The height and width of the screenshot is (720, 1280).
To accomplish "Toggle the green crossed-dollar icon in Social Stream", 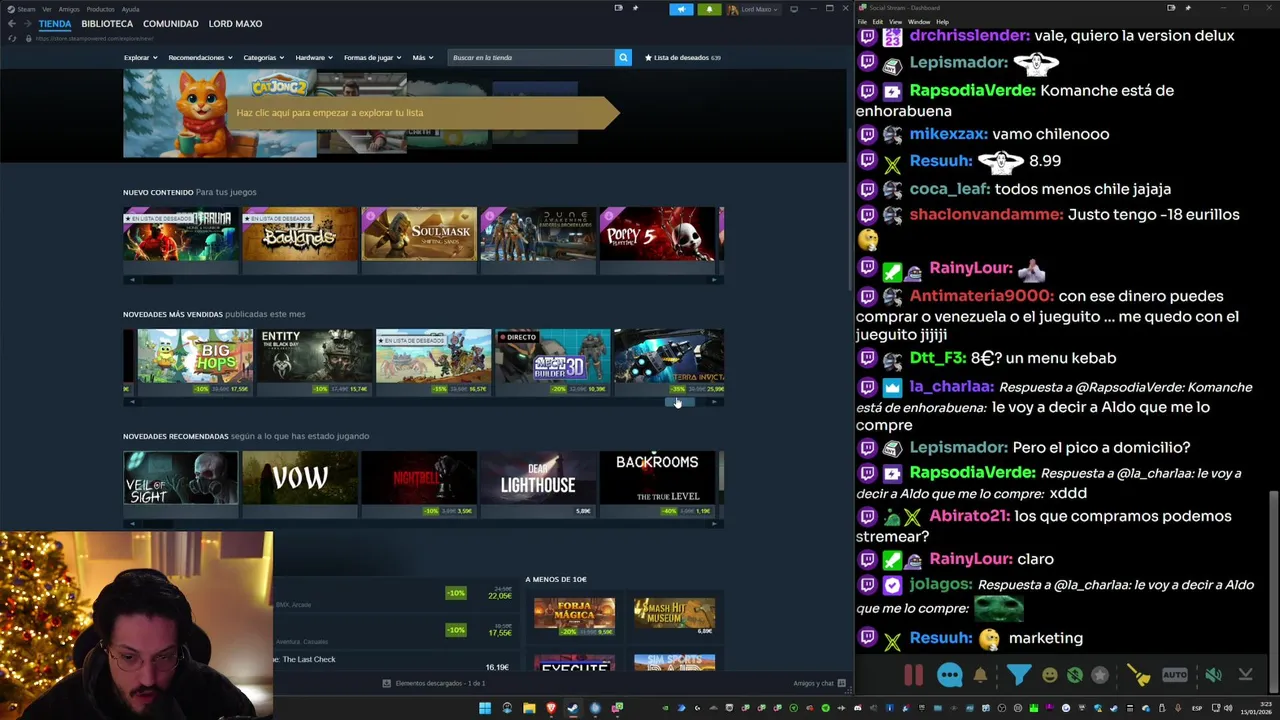I will tap(1075, 675).
